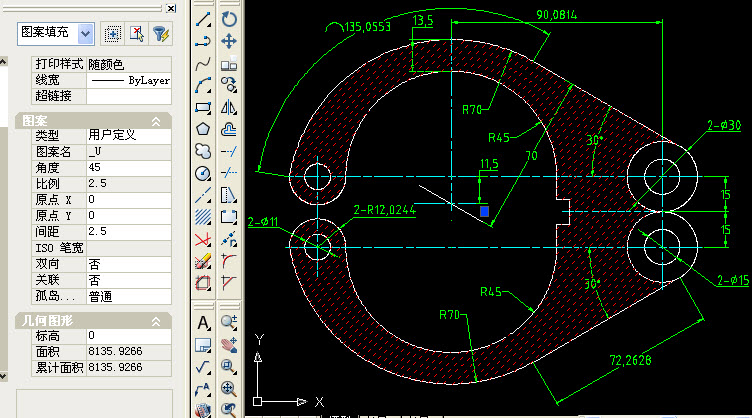The width and height of the screenshot is (752, 418).
Task: Open the 孤岛 field showing 普通
Action: [x=129, y=296]
